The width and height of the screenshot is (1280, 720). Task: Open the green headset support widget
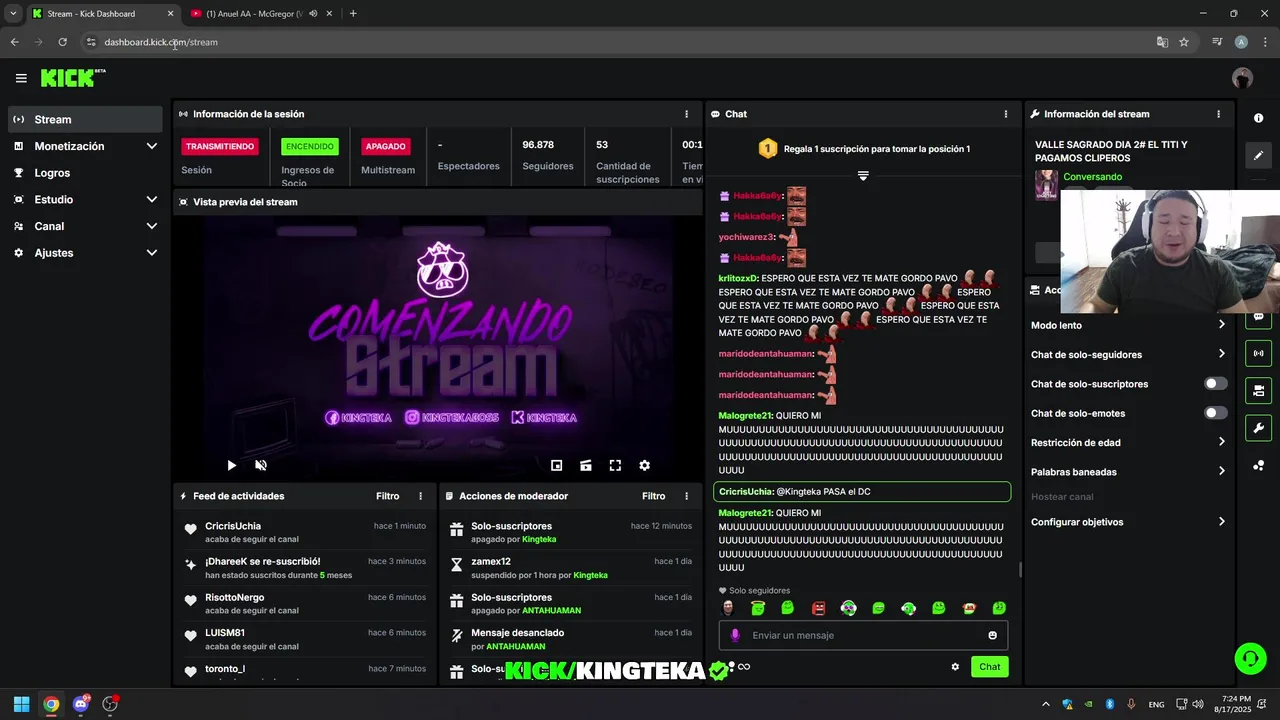1250,657
